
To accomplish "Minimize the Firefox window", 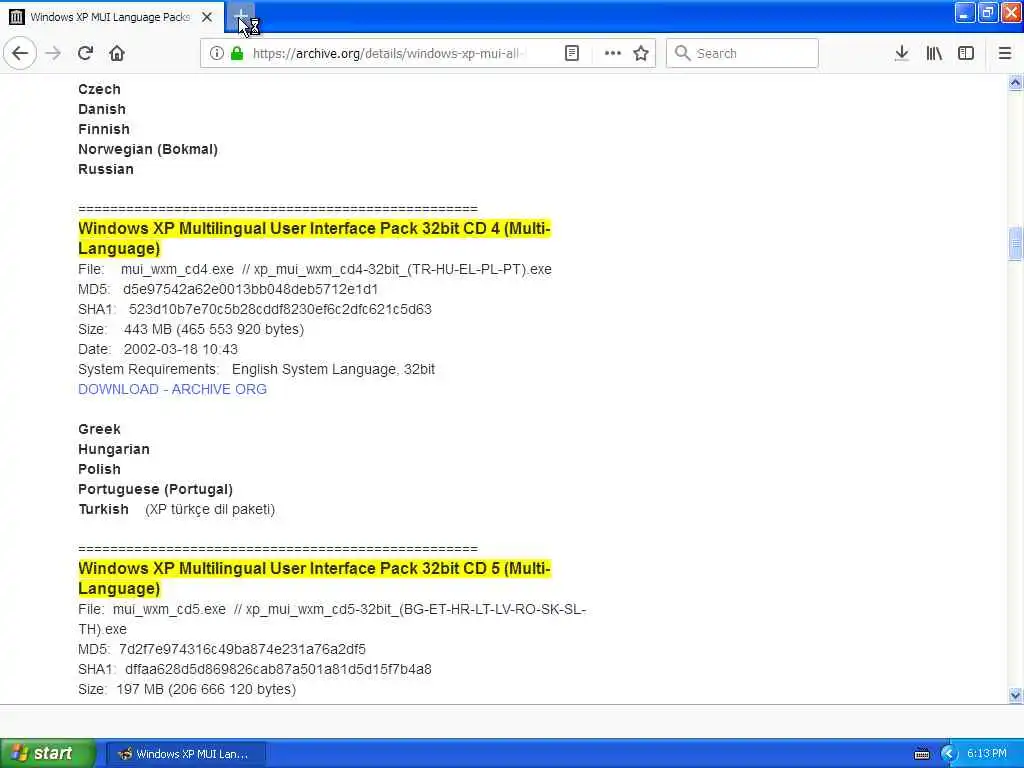I will coord(965,12).
